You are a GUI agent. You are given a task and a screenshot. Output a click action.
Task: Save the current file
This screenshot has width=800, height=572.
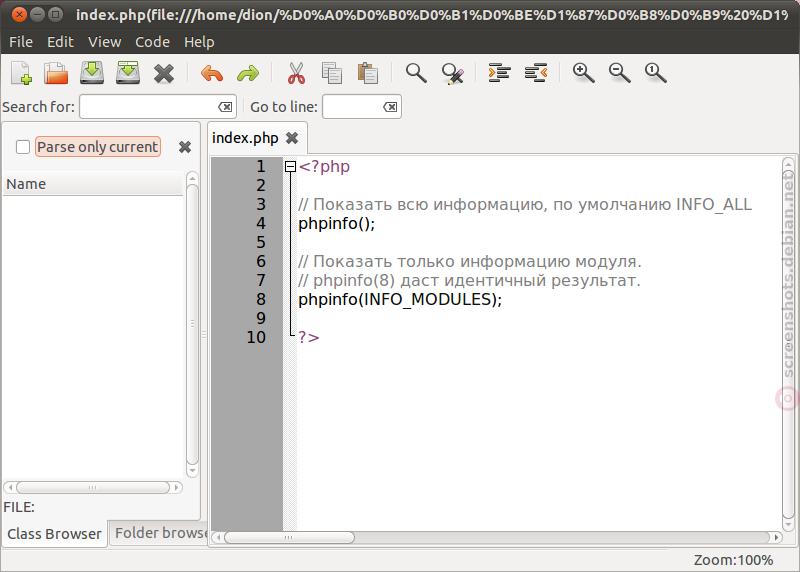(x=92, y=73)
